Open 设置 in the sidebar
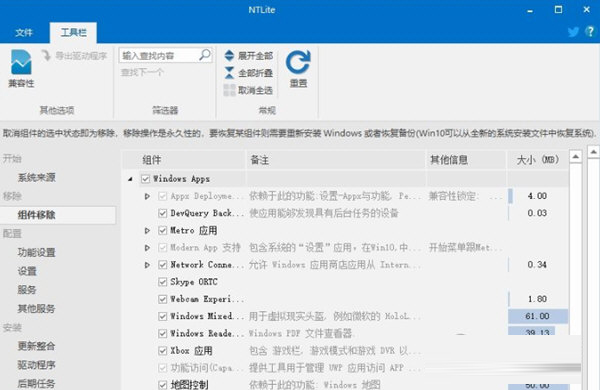This screenshot has height=390, width=600. 27,271
